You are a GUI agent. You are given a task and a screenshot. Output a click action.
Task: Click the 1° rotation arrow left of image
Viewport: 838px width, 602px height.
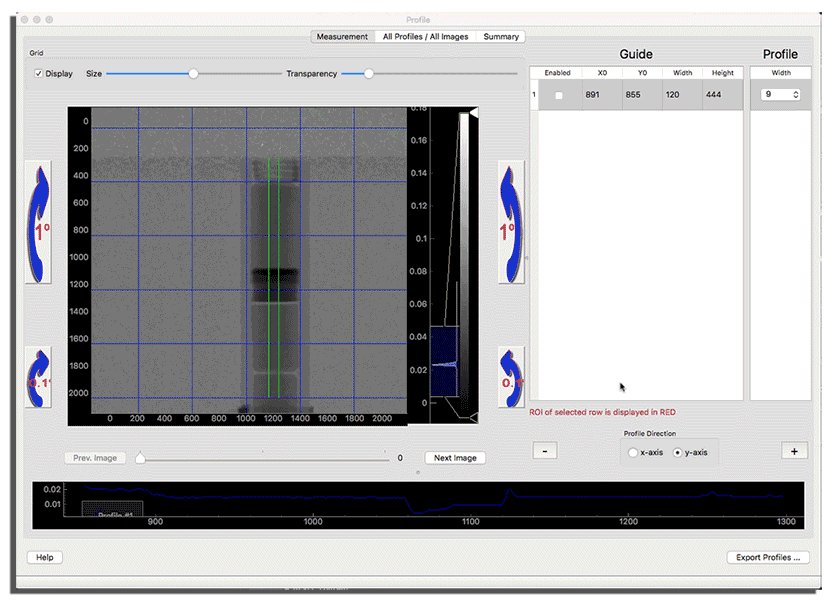38,221
